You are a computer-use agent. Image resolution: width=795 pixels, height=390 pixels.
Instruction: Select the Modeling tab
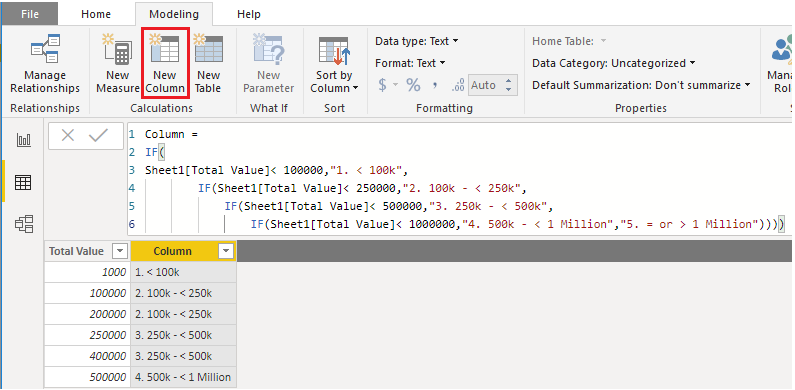(174, 14)
